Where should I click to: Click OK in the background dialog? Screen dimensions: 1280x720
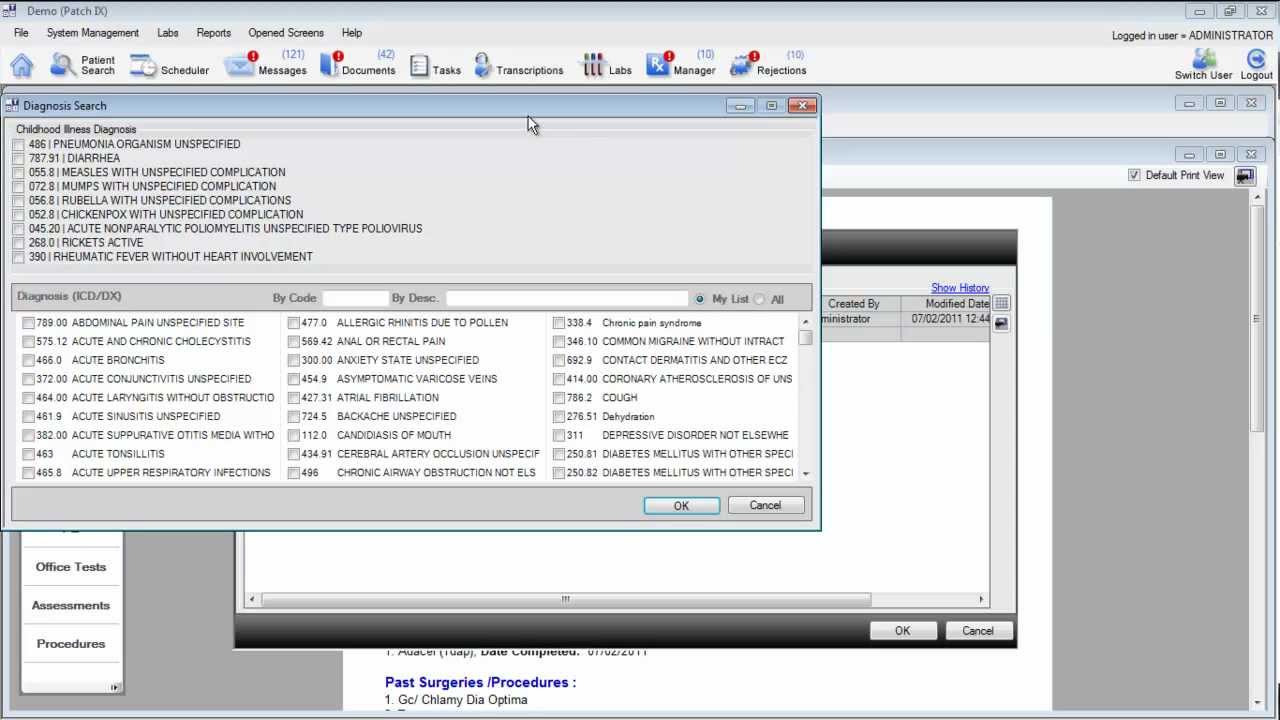click(x=902, y=631)
